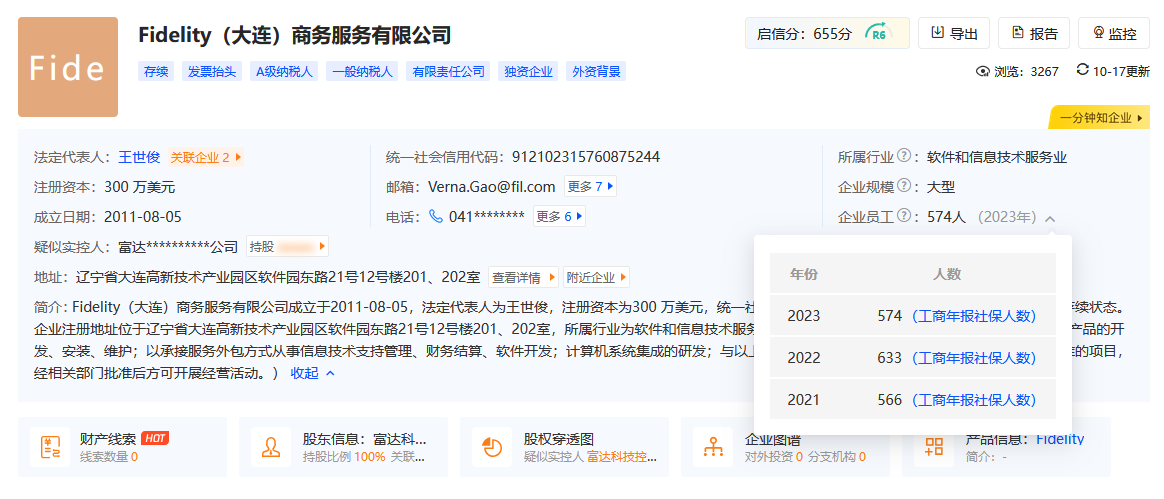Click the refresh icon beside 10-17更新
This screenshot has height=499, width=1164.
pyautogui.click(x=1082, y=71)
